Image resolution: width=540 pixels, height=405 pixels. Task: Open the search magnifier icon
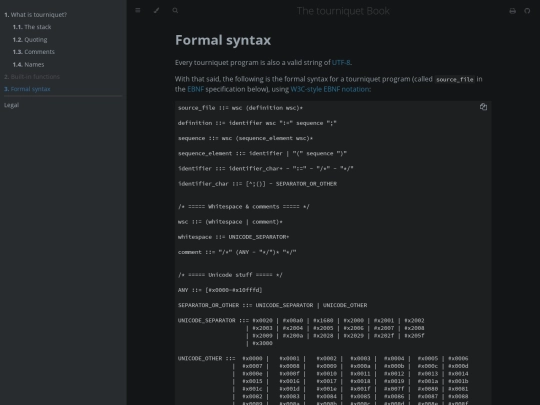(175, 10)
